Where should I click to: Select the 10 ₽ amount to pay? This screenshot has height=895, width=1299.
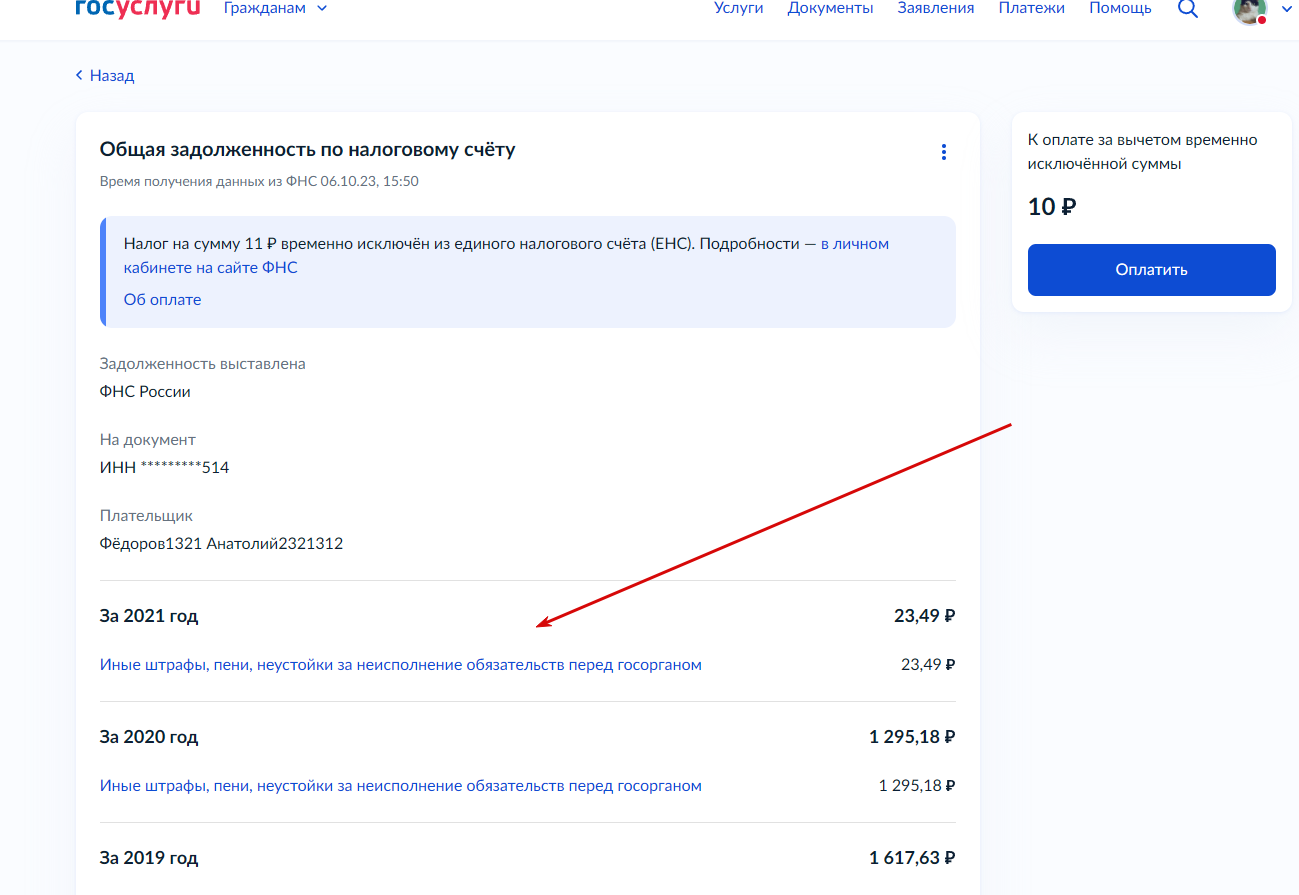(x=1052, y=207)
